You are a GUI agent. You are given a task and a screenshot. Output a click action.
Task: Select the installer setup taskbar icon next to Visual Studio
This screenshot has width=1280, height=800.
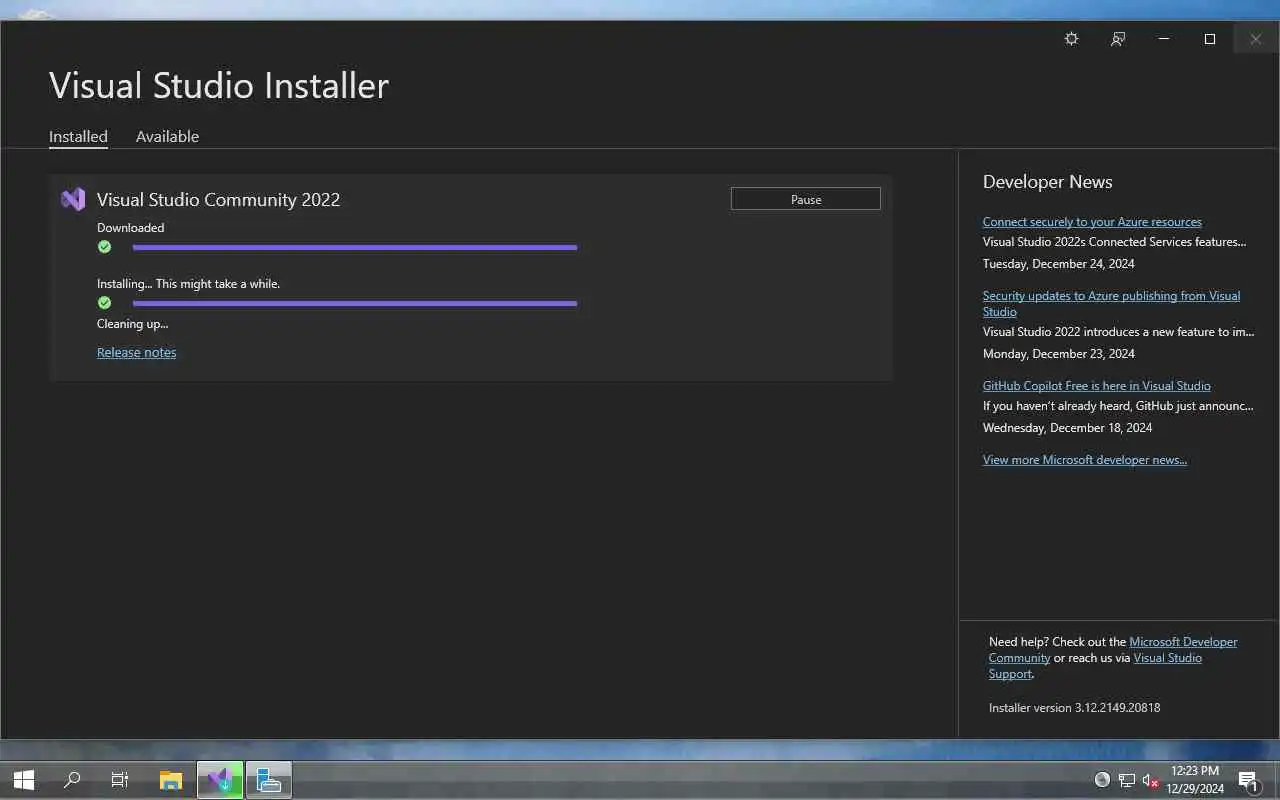point(268,780)
